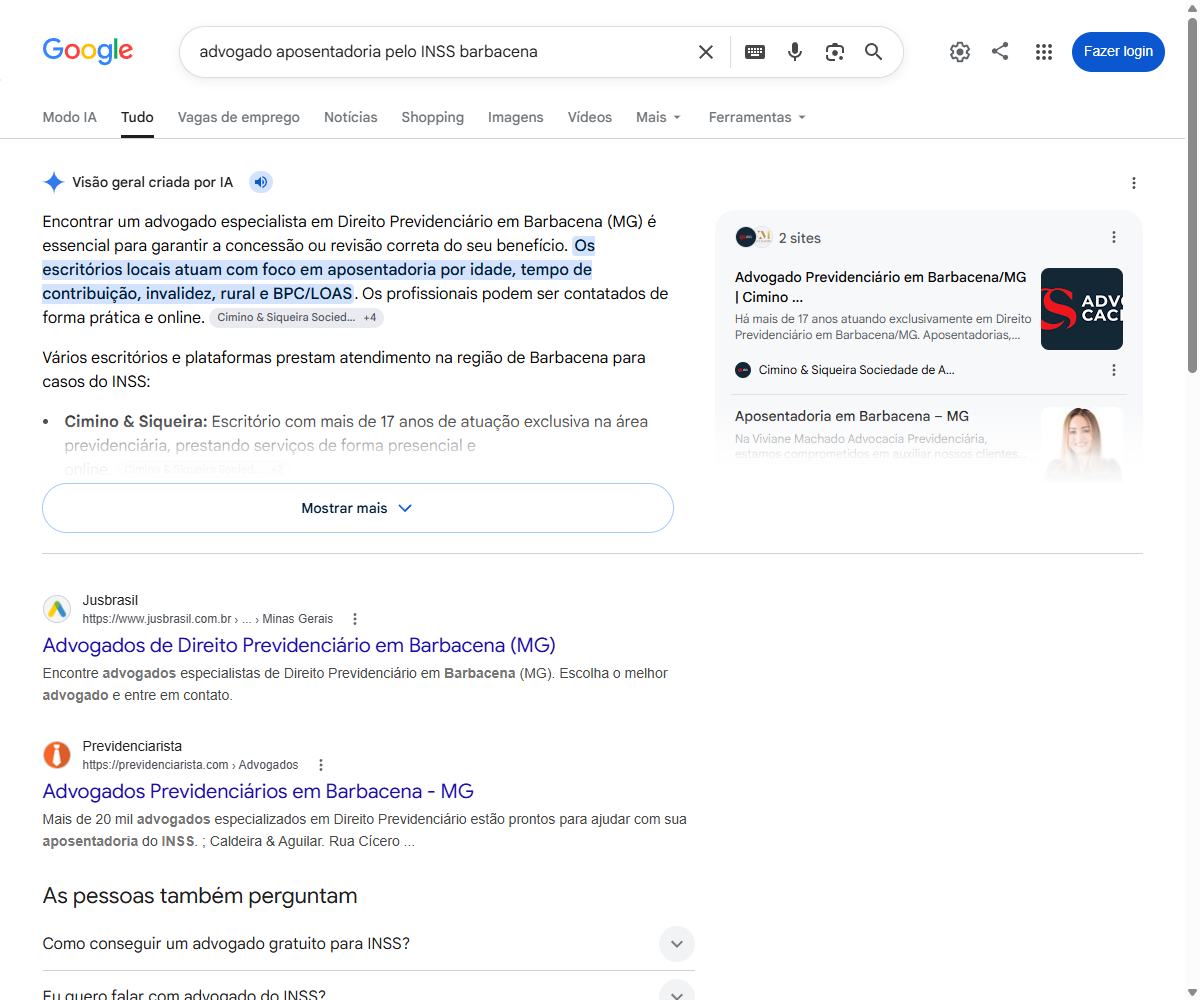
Task: Open Previdenciarista result three-dot menu
Action: pos(321,765)
